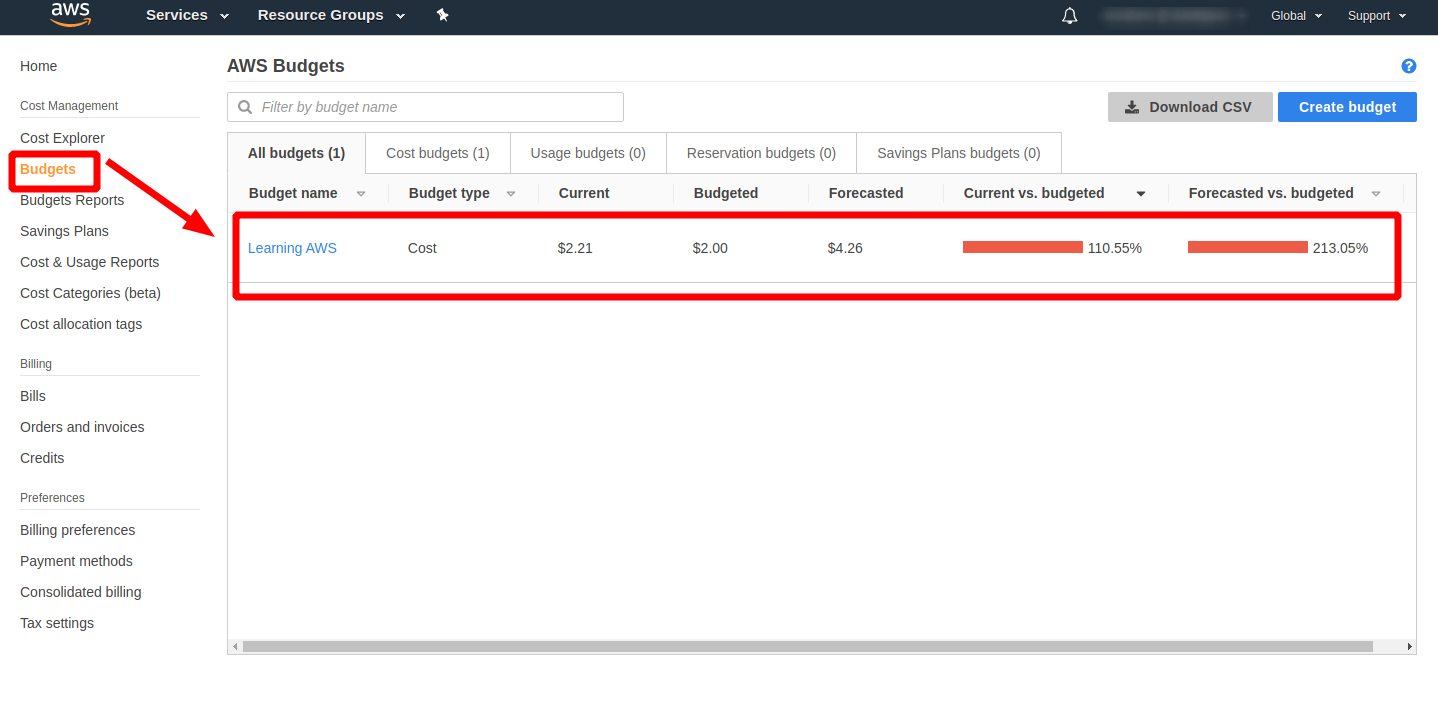Go to Home in sidebar
The height and width of the screenshot is (702, 1438).
click(x=38, y=66)
